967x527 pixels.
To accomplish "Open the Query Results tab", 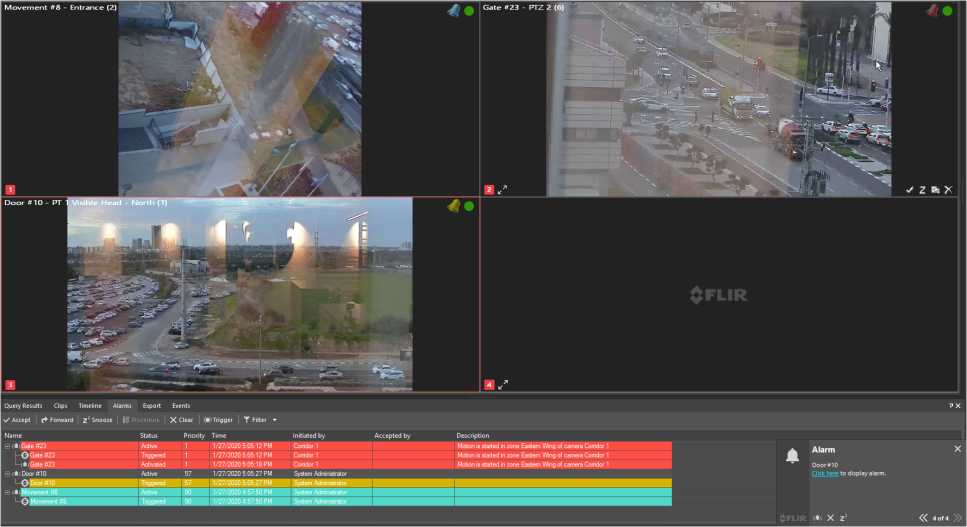I will pos(23,406).
